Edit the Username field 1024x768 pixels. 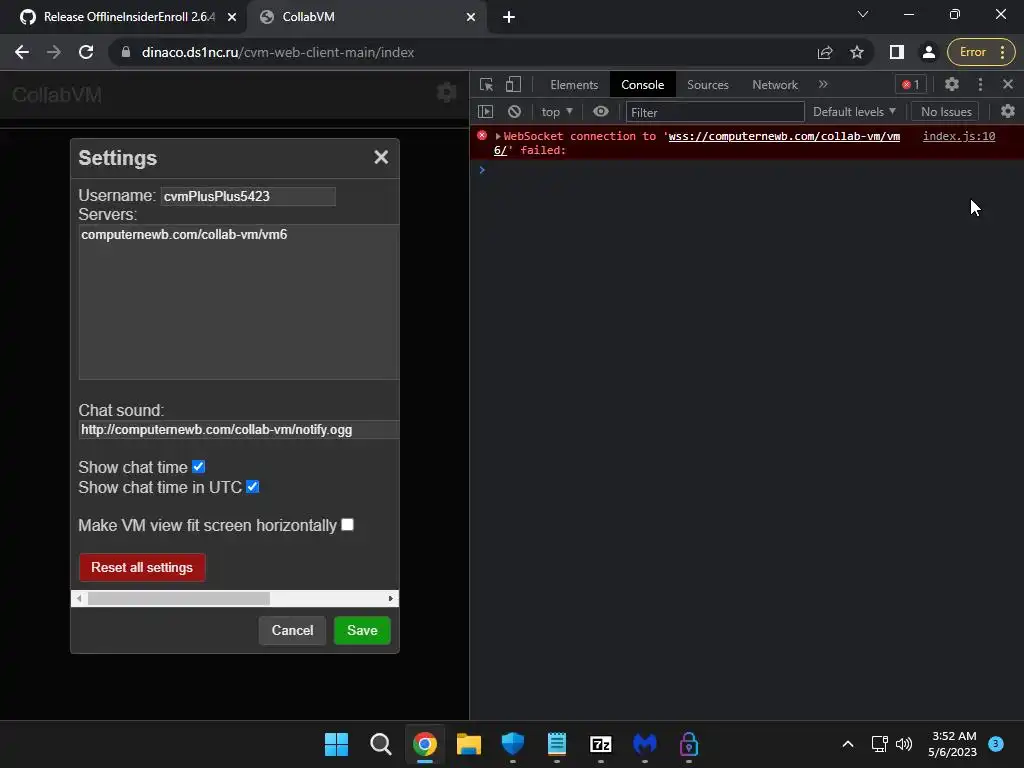tap(248, 196)
